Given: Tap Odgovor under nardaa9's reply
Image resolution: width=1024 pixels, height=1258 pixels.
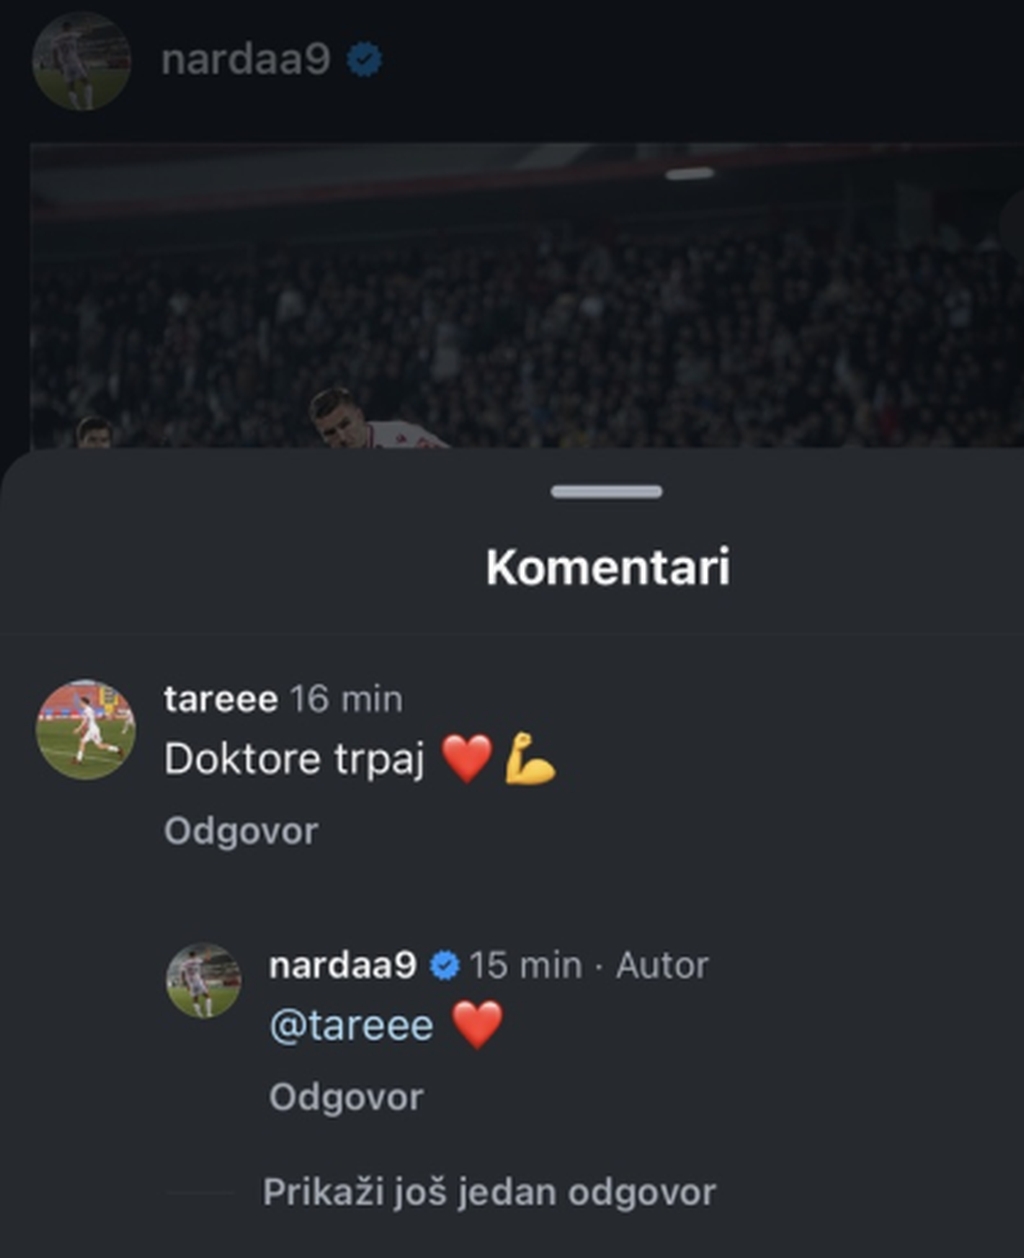Looking at the screenshot, I should pos(346,1097).
